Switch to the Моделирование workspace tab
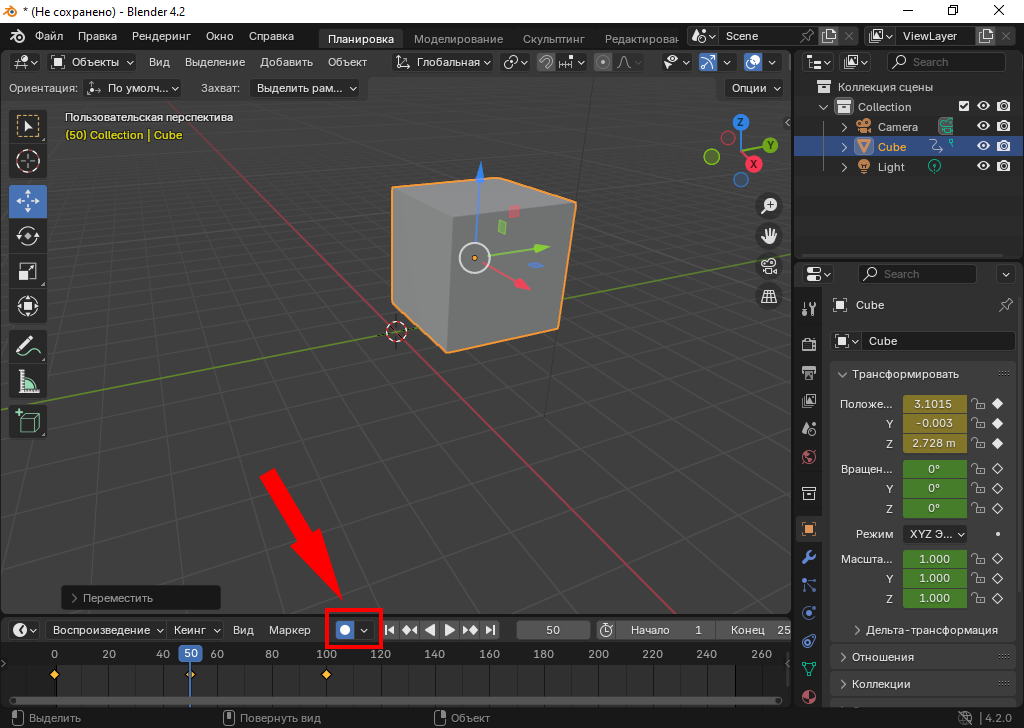 tap(457, 39)
